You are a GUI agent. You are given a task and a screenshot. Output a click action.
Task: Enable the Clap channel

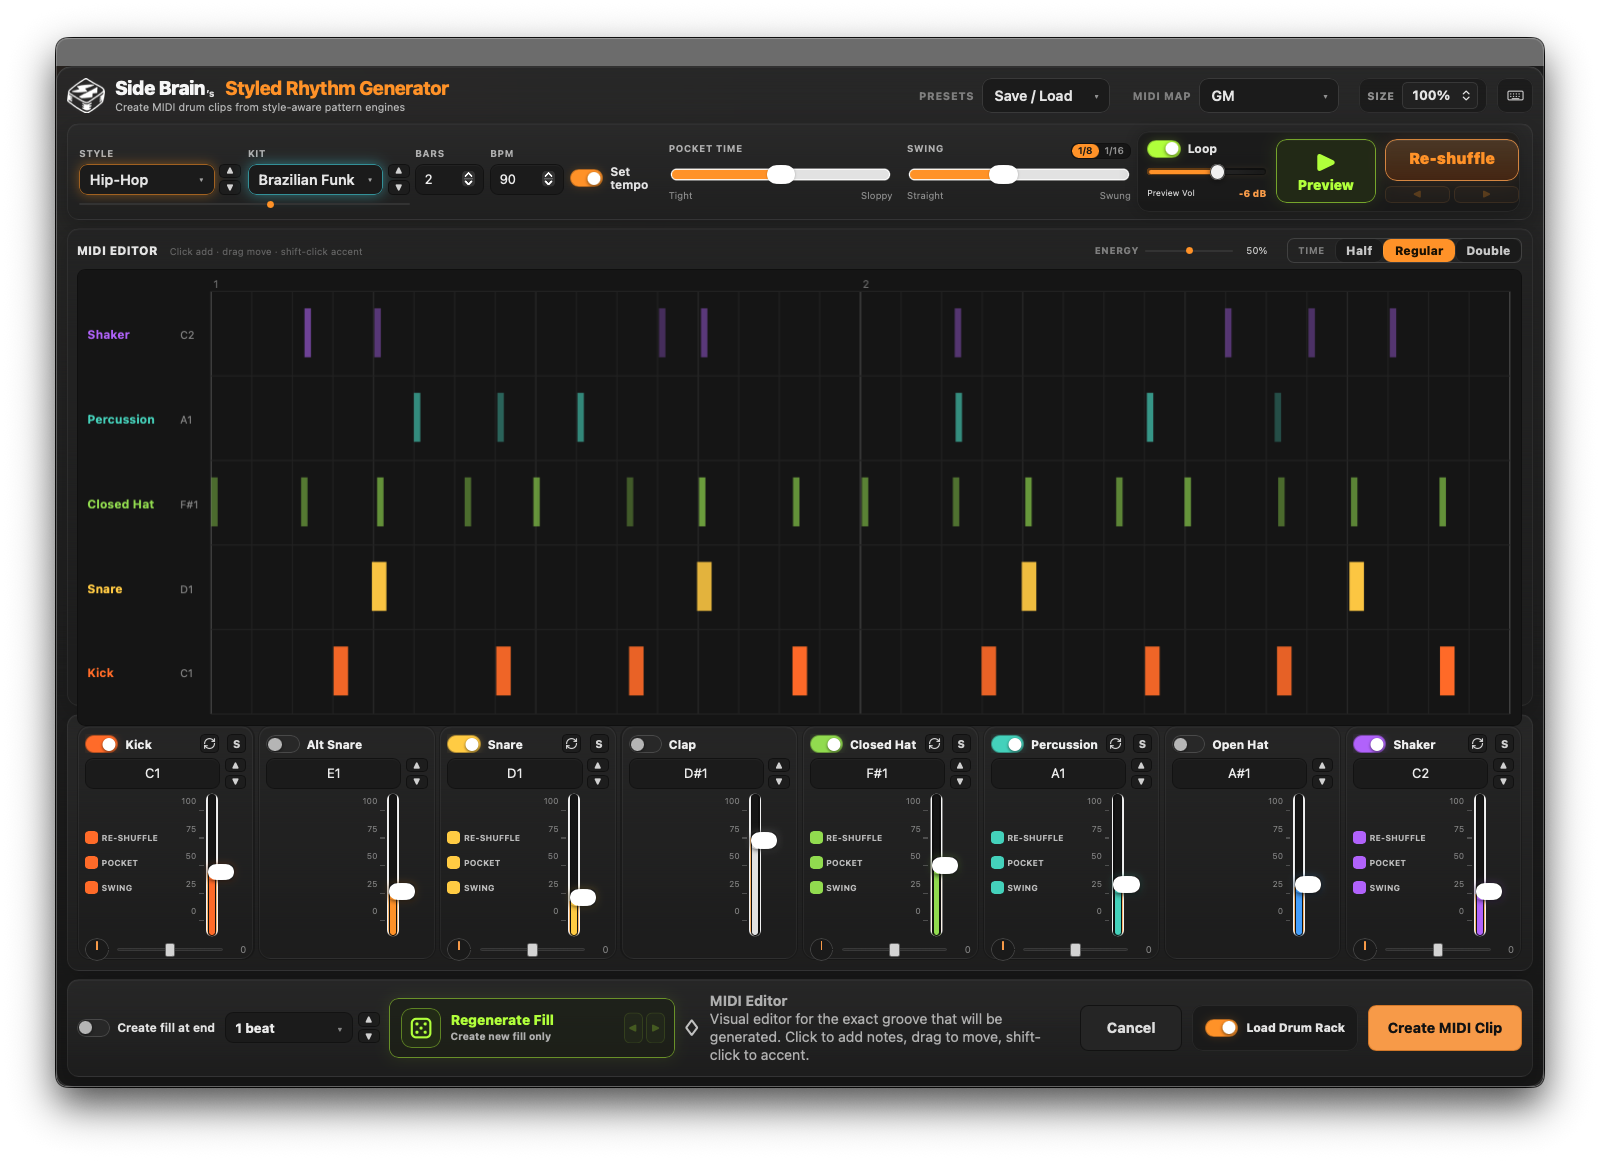(645, 744)
